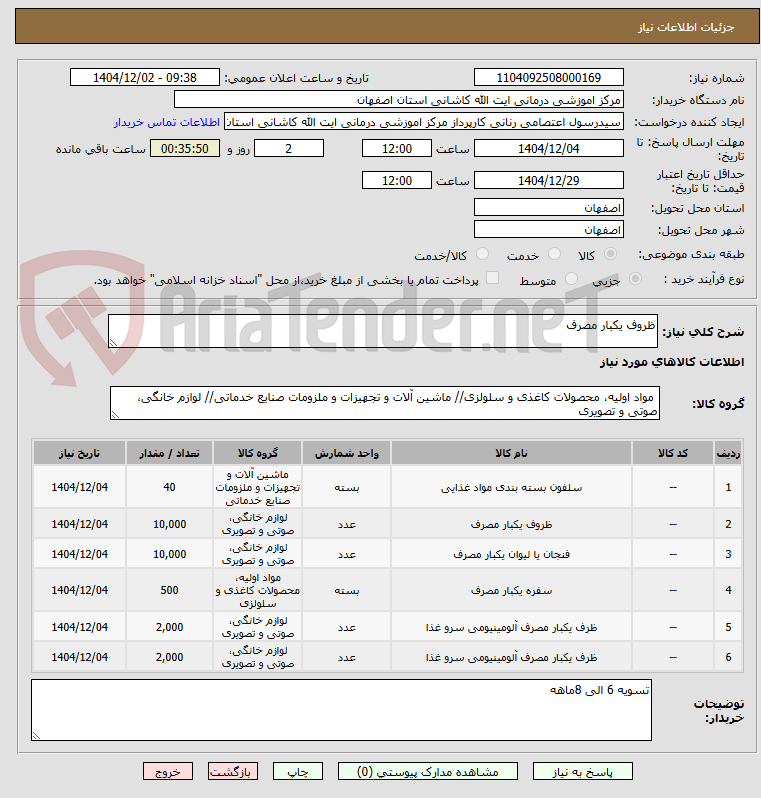This screenshot has height=798, width=761.
Task: Open اطلاعات تماس خریدار link
Action: [166, 123]
